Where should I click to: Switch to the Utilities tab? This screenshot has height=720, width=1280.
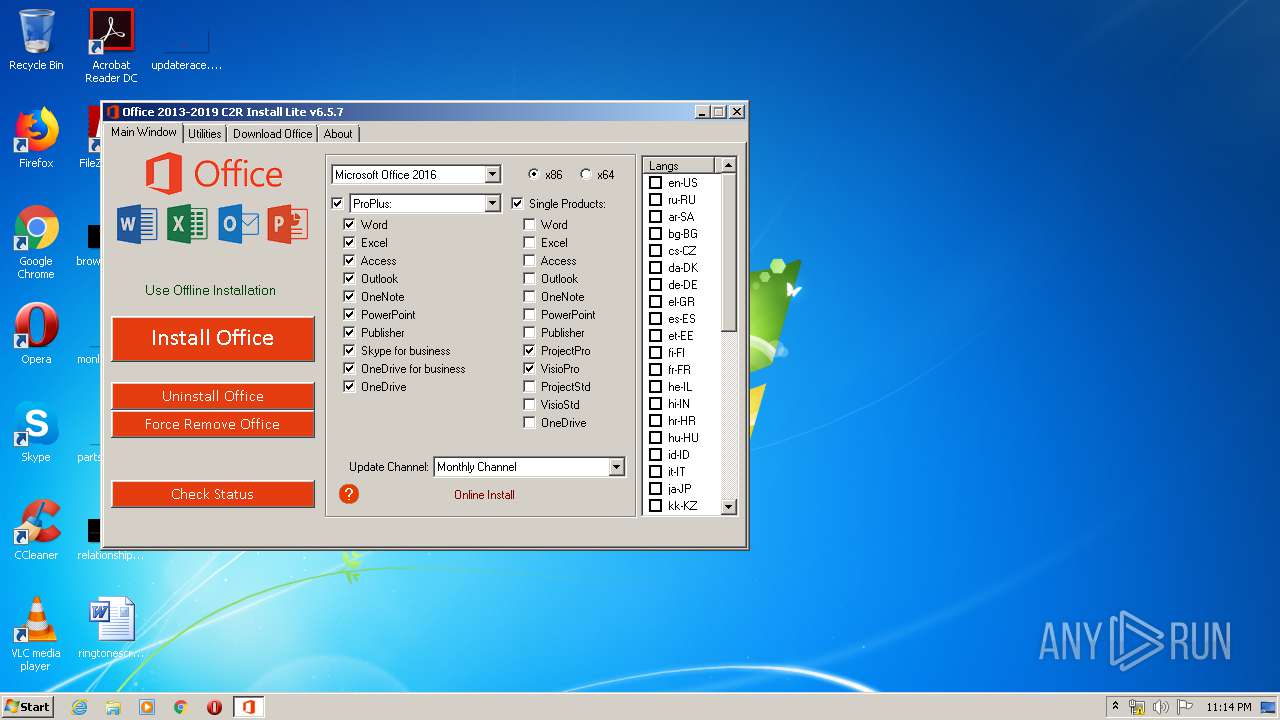pos(205,134)
